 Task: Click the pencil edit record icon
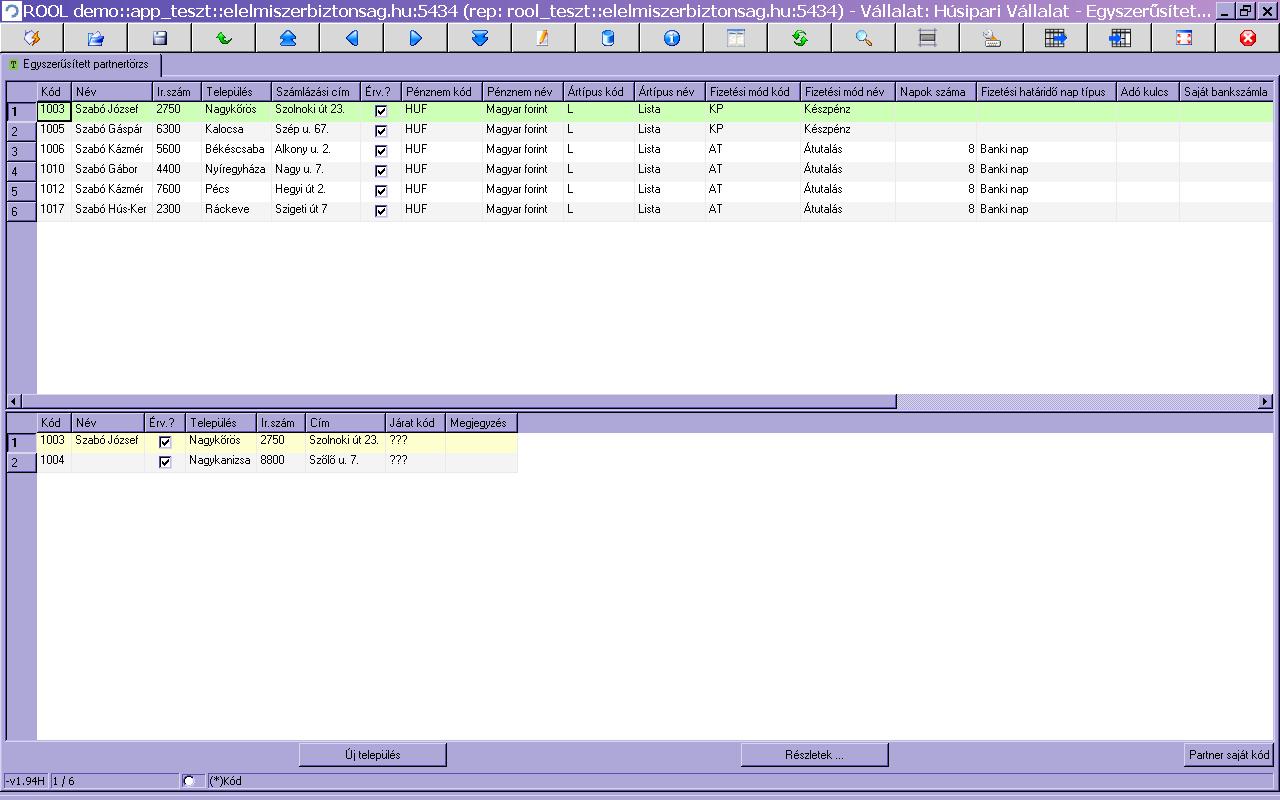coord(544,38)
